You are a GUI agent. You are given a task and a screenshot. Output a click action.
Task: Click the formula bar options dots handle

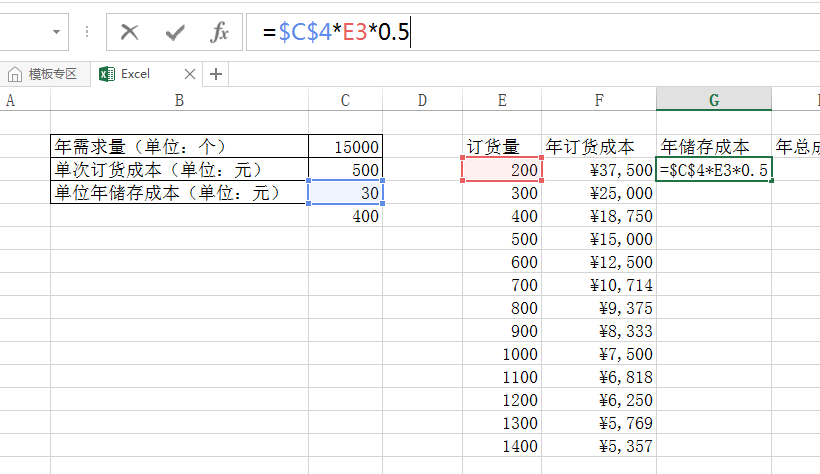pyautogui.click(x=87, y=32)
